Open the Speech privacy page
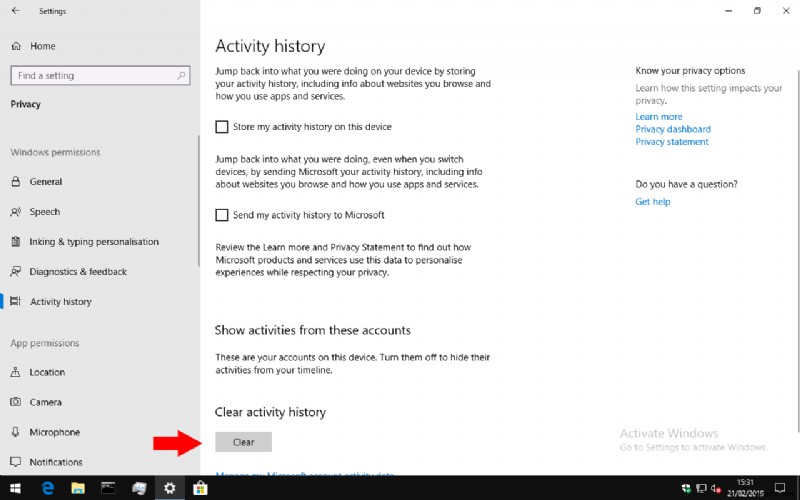The image size is (800, 500). click(x=45, y=212)
